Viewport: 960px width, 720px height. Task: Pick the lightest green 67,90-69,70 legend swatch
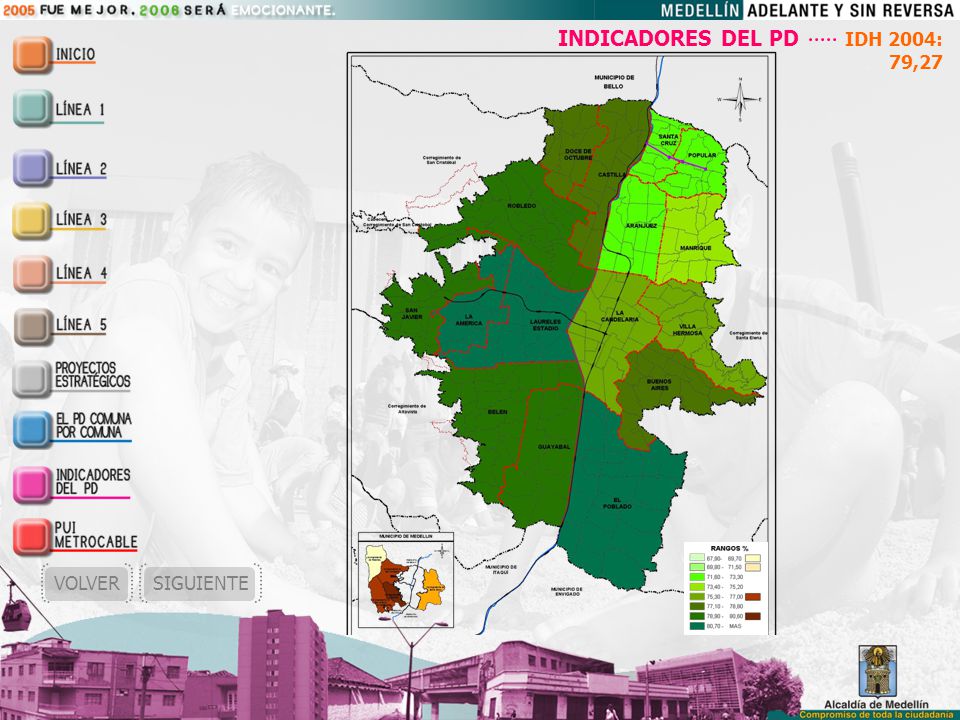click(x=697, y=558)
